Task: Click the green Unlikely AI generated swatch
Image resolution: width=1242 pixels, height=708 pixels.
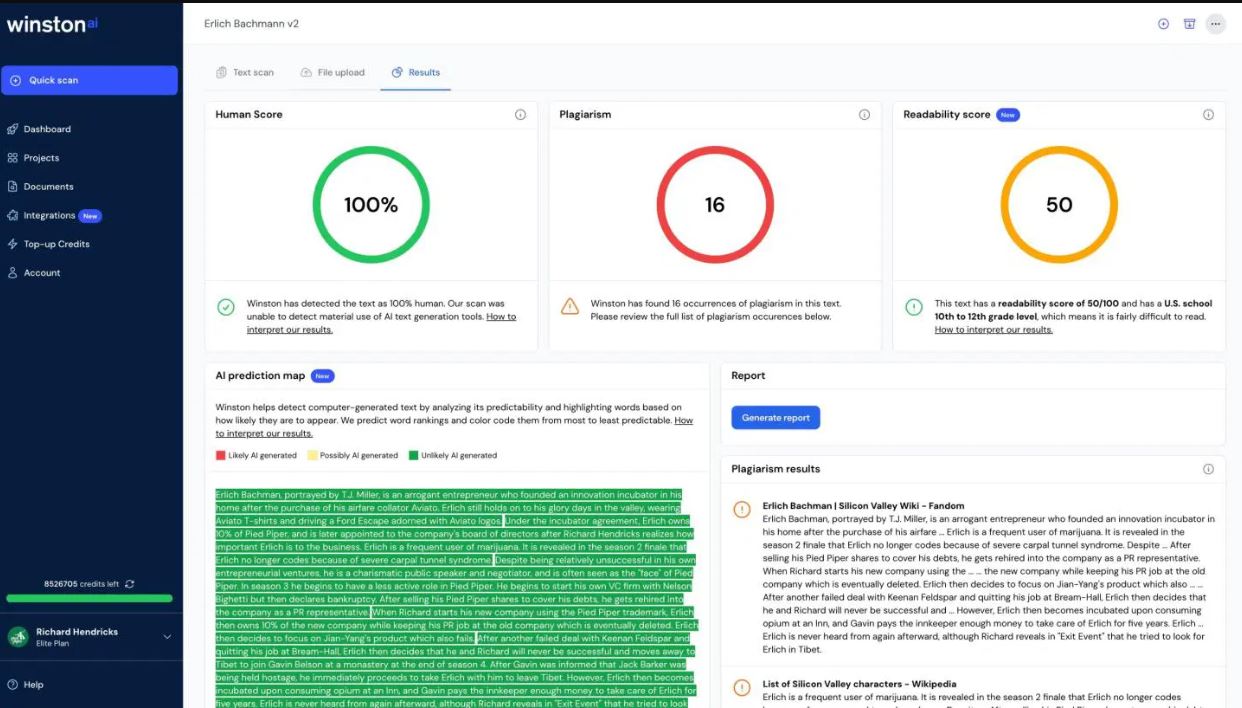Action: point(413,455)
